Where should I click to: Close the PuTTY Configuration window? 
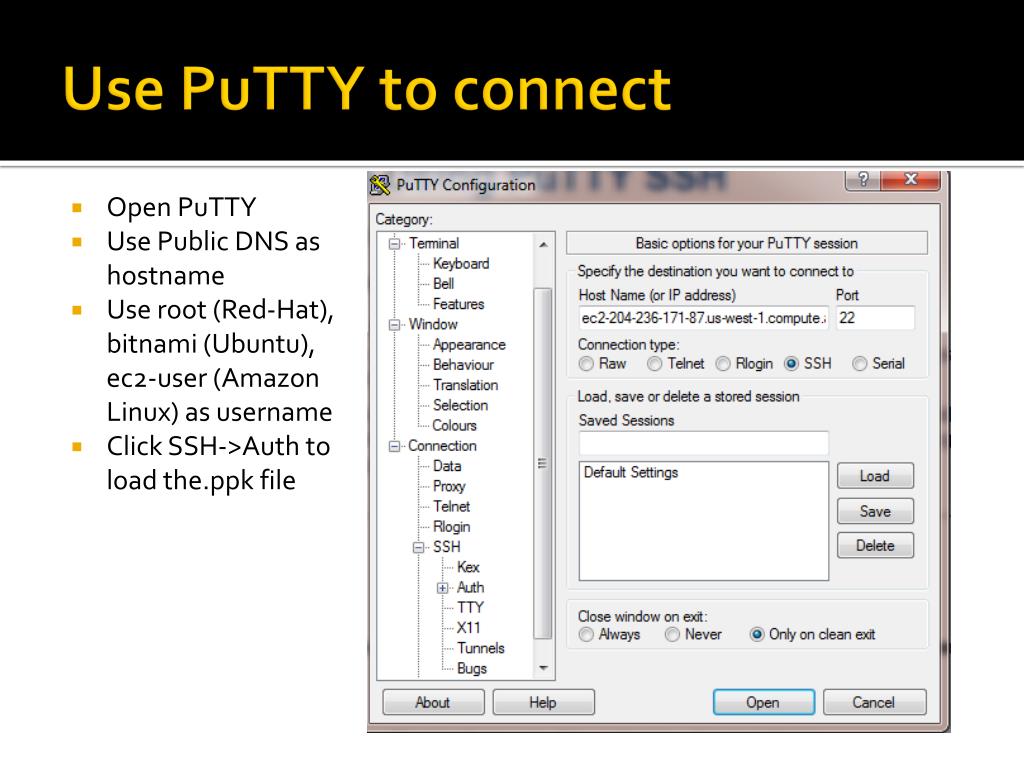coord(910,180)
